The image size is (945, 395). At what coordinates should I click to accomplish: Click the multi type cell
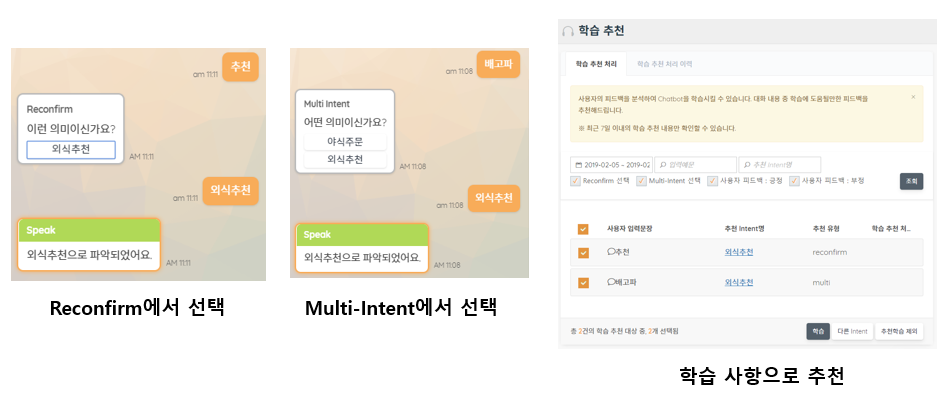(821, 282)
